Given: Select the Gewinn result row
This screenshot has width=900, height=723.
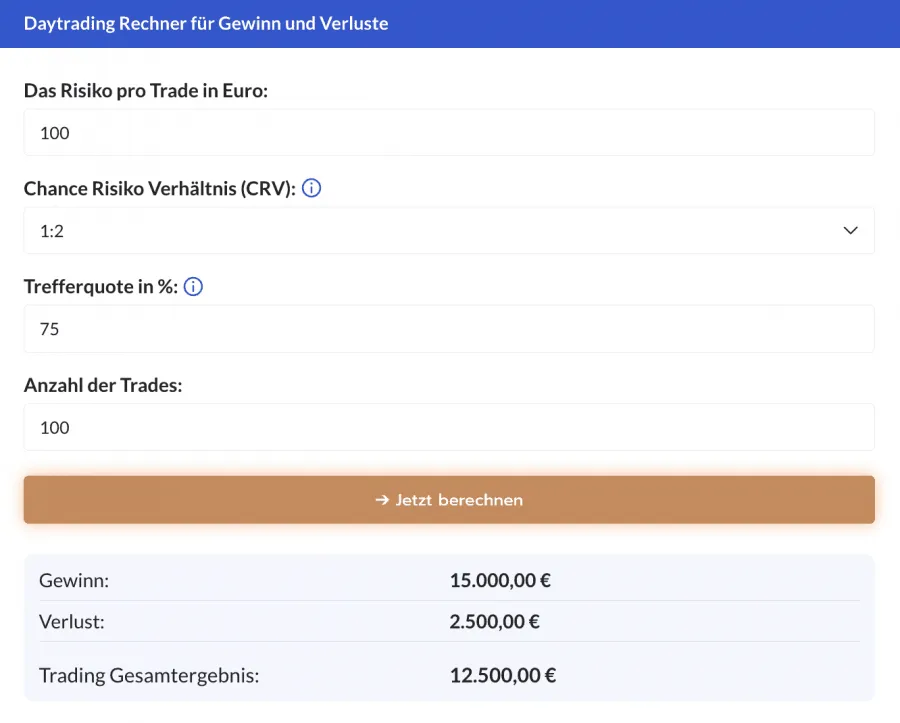Looking at the screenshot, I should pos(450,581).
